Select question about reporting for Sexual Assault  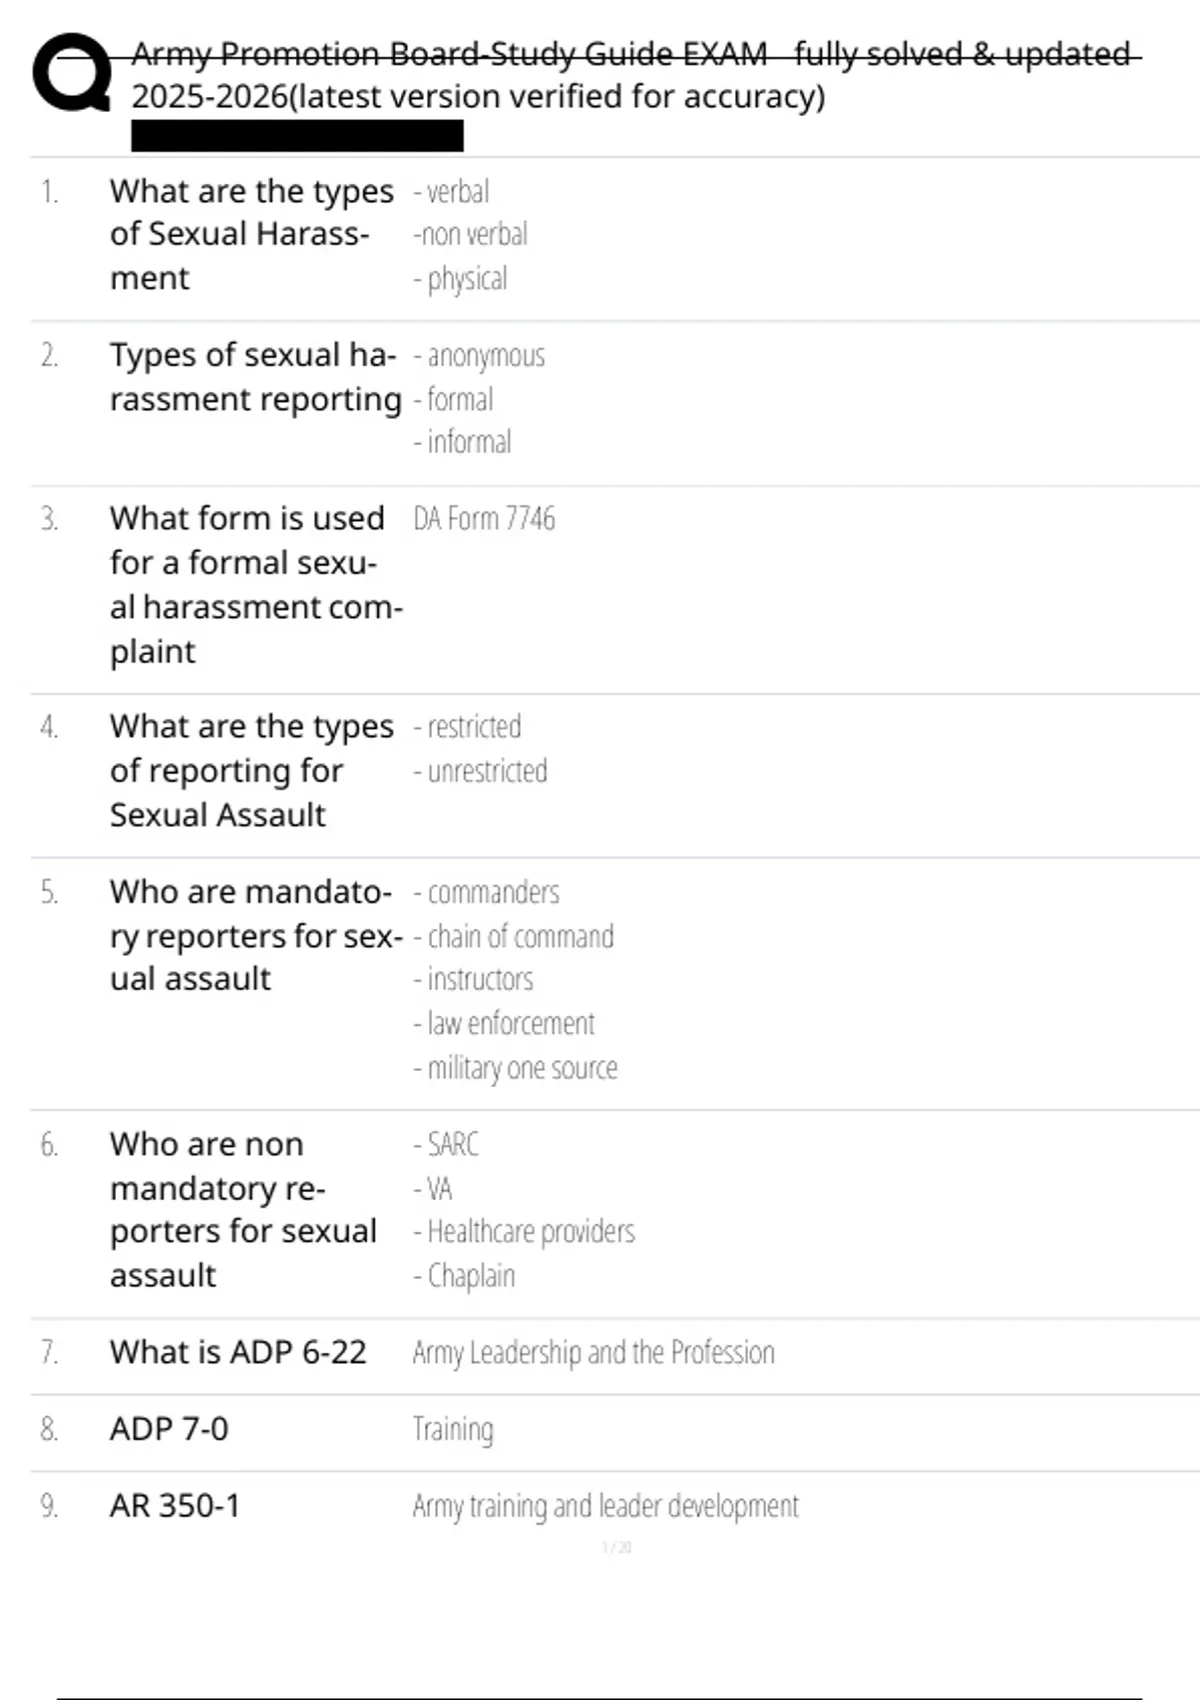pyautogui.click(x=250, y=770)
